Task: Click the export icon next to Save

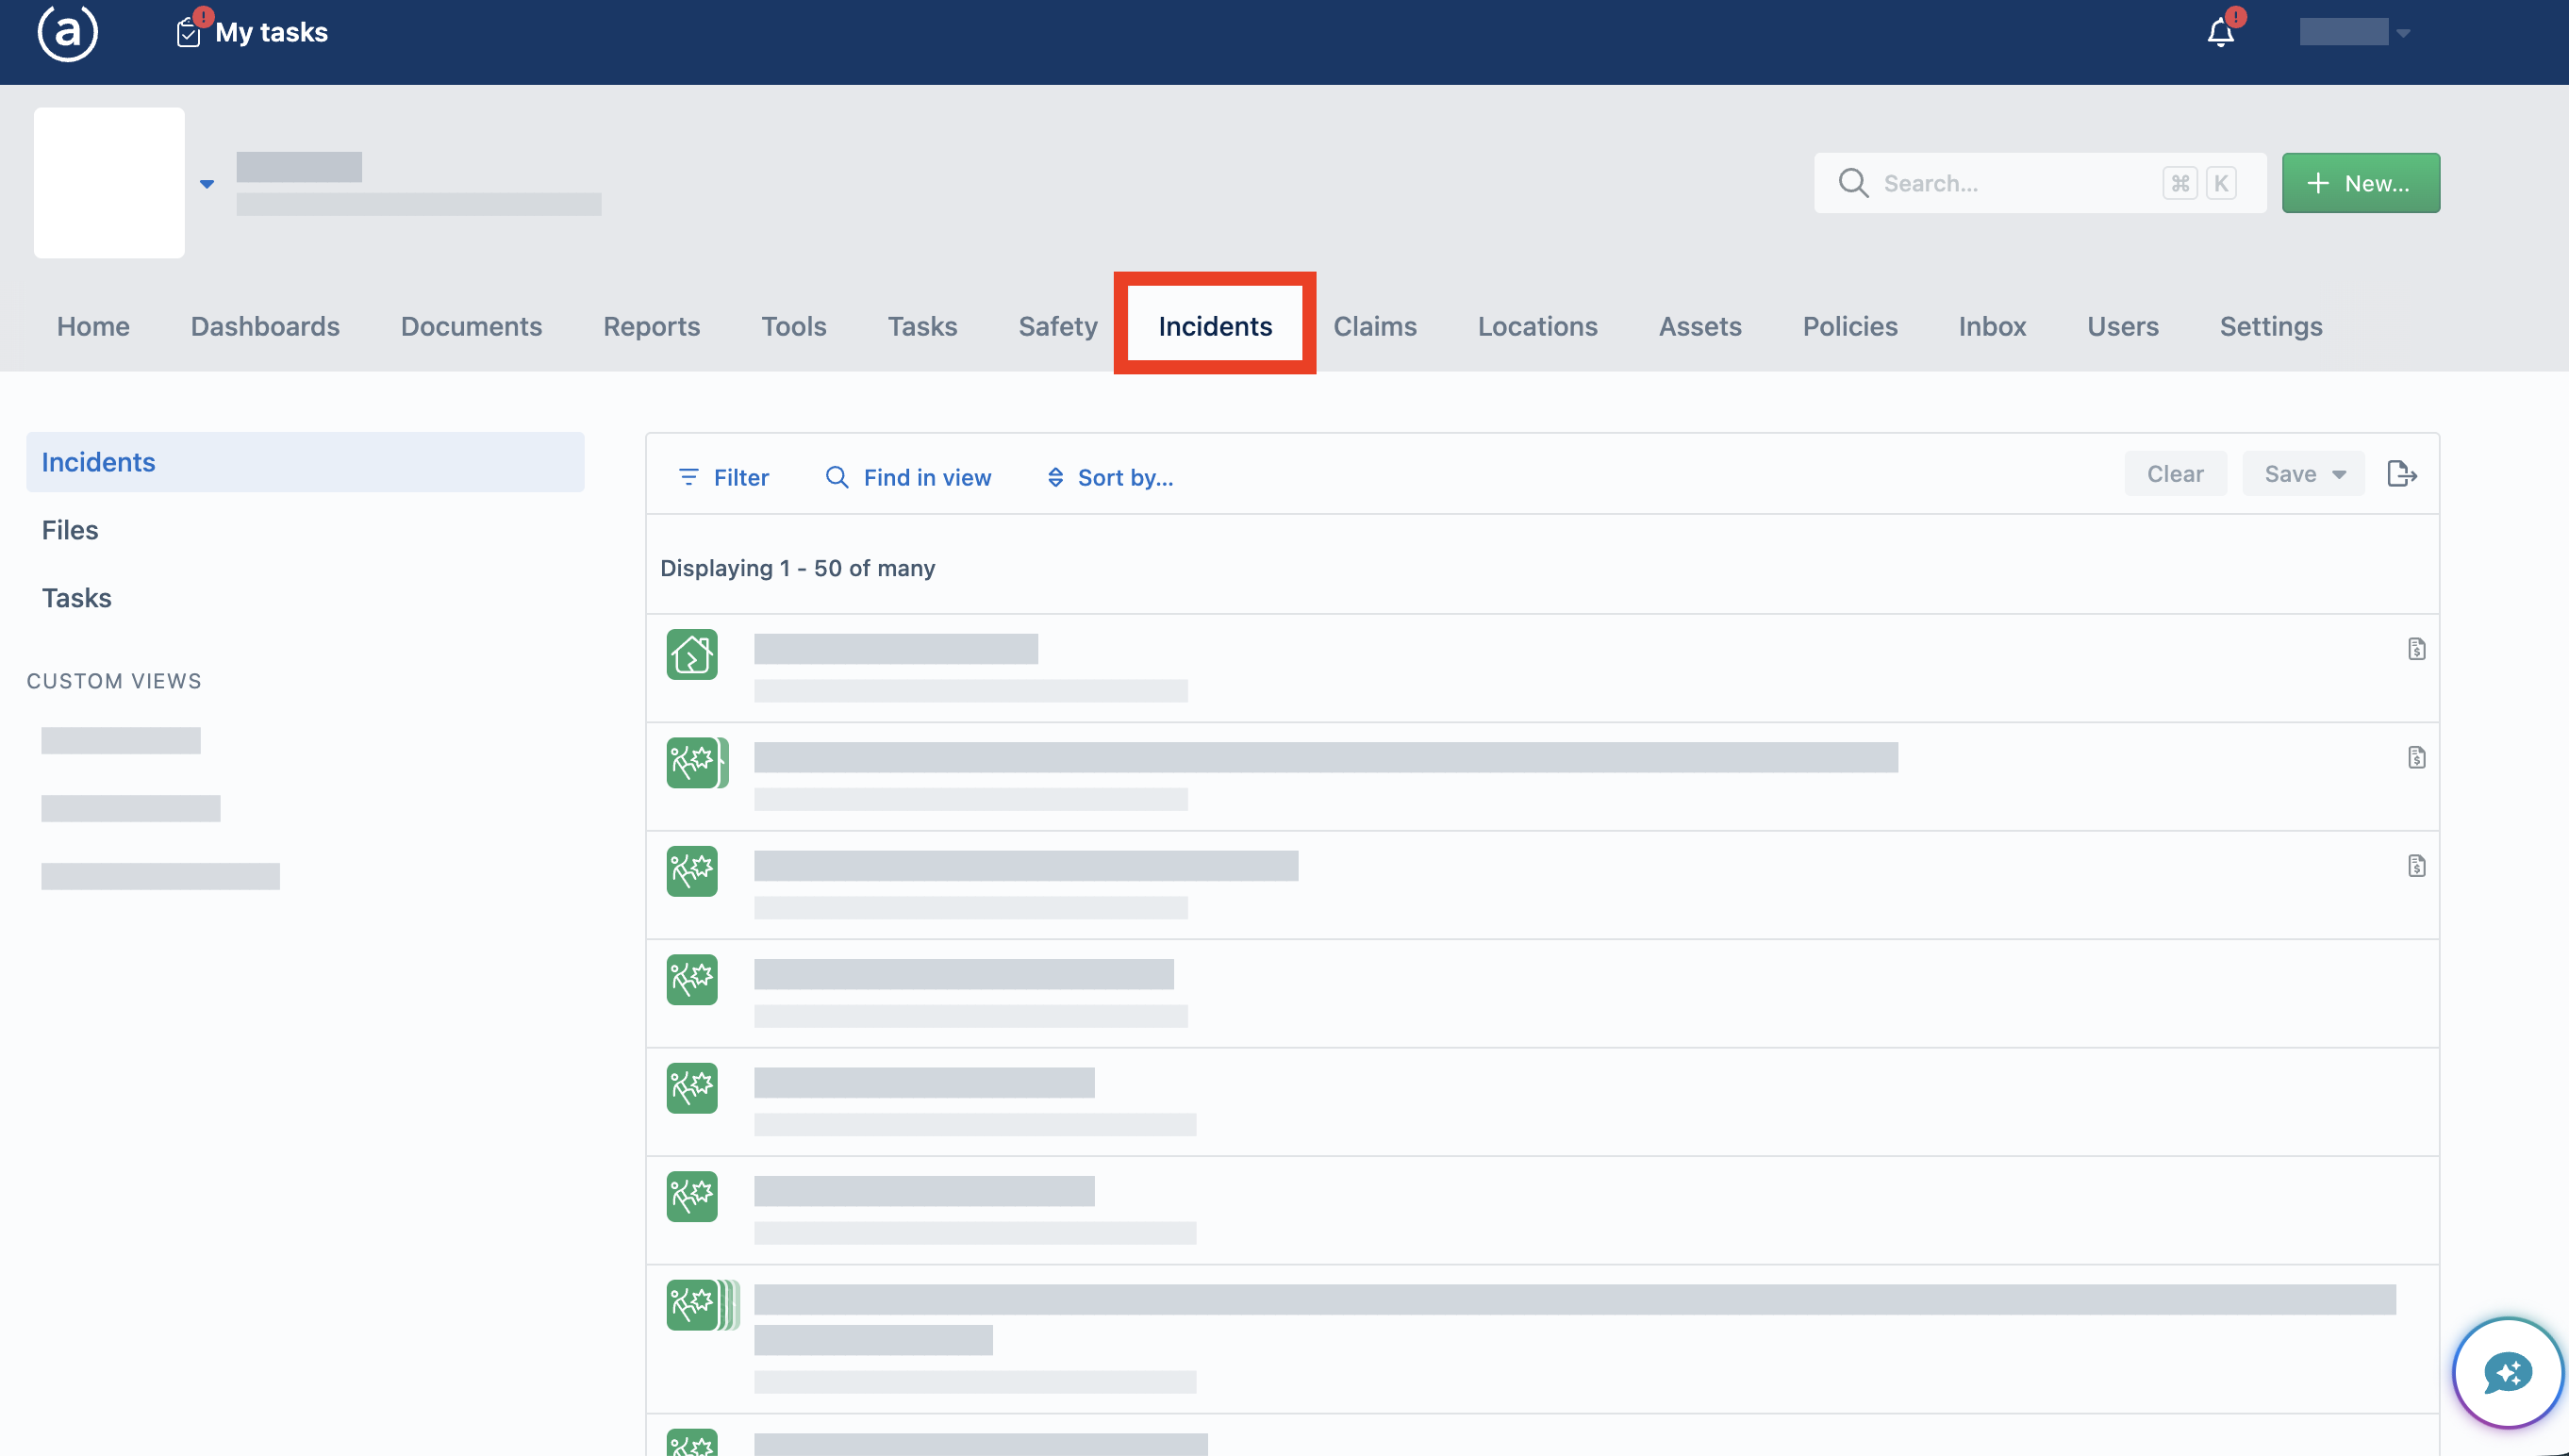Action: tap(2401, 473)
